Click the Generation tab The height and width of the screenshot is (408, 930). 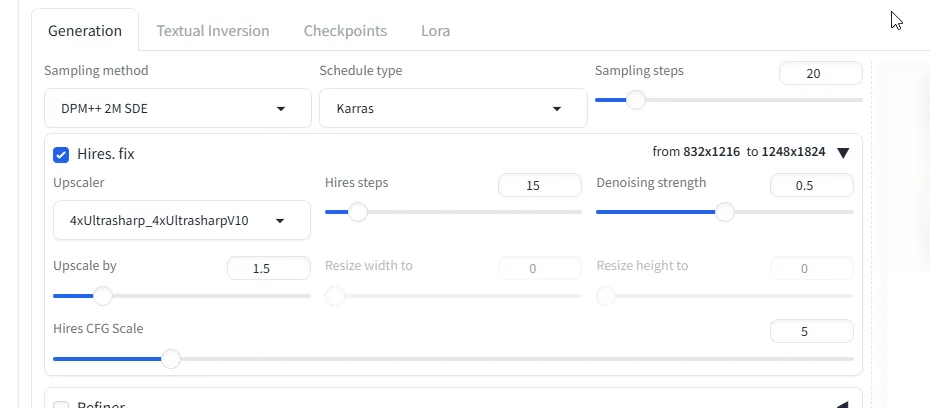pos(85,31)
